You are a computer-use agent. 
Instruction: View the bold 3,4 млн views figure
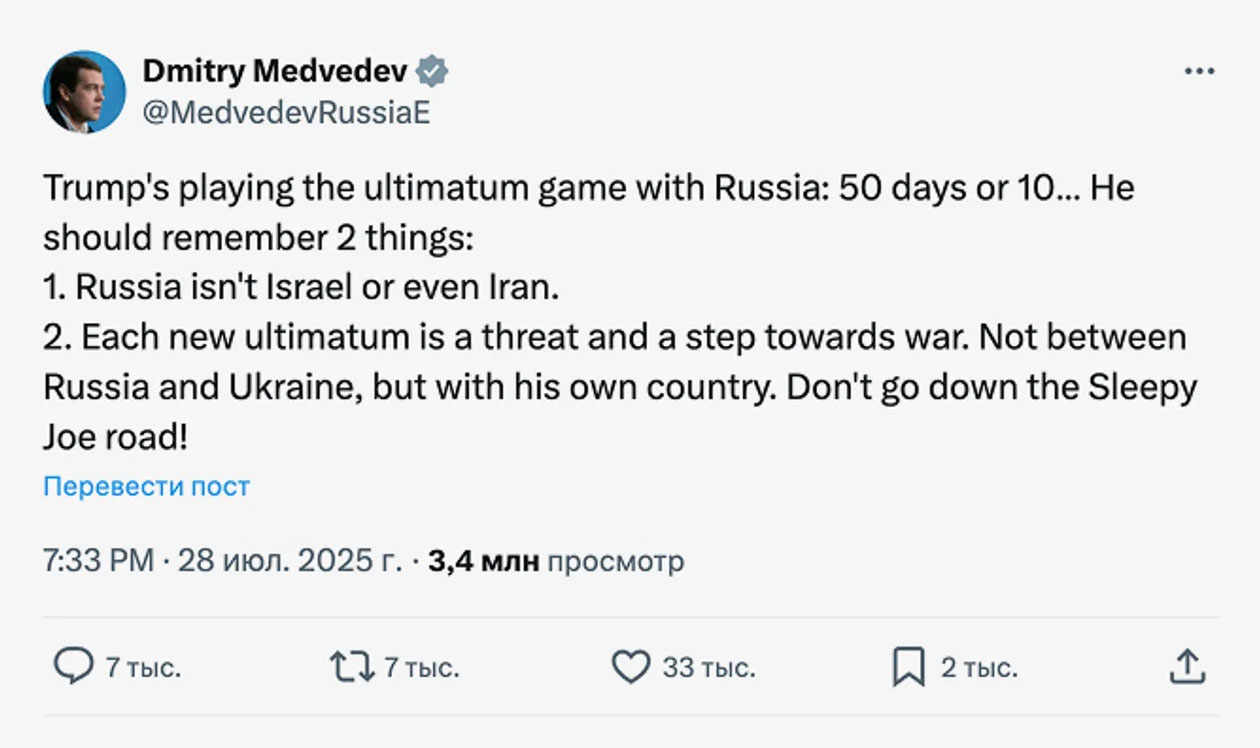(x=484, y=561)
